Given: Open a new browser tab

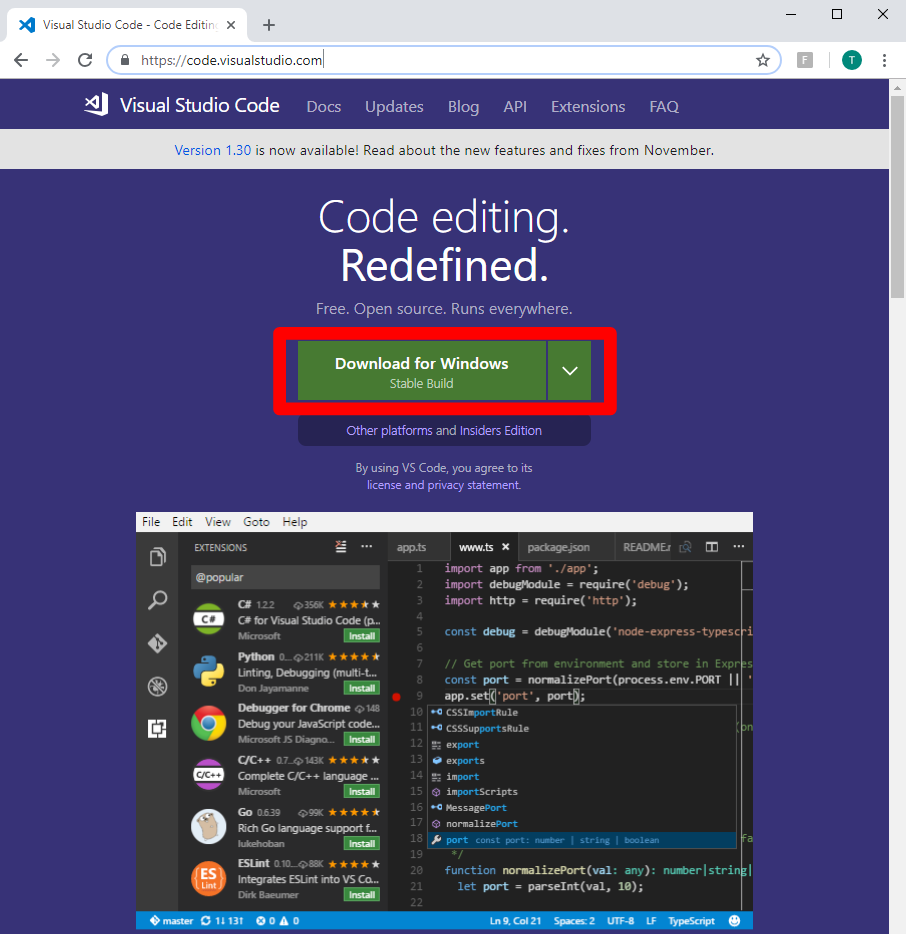Looking at the screenshot, I should [269, 25].
